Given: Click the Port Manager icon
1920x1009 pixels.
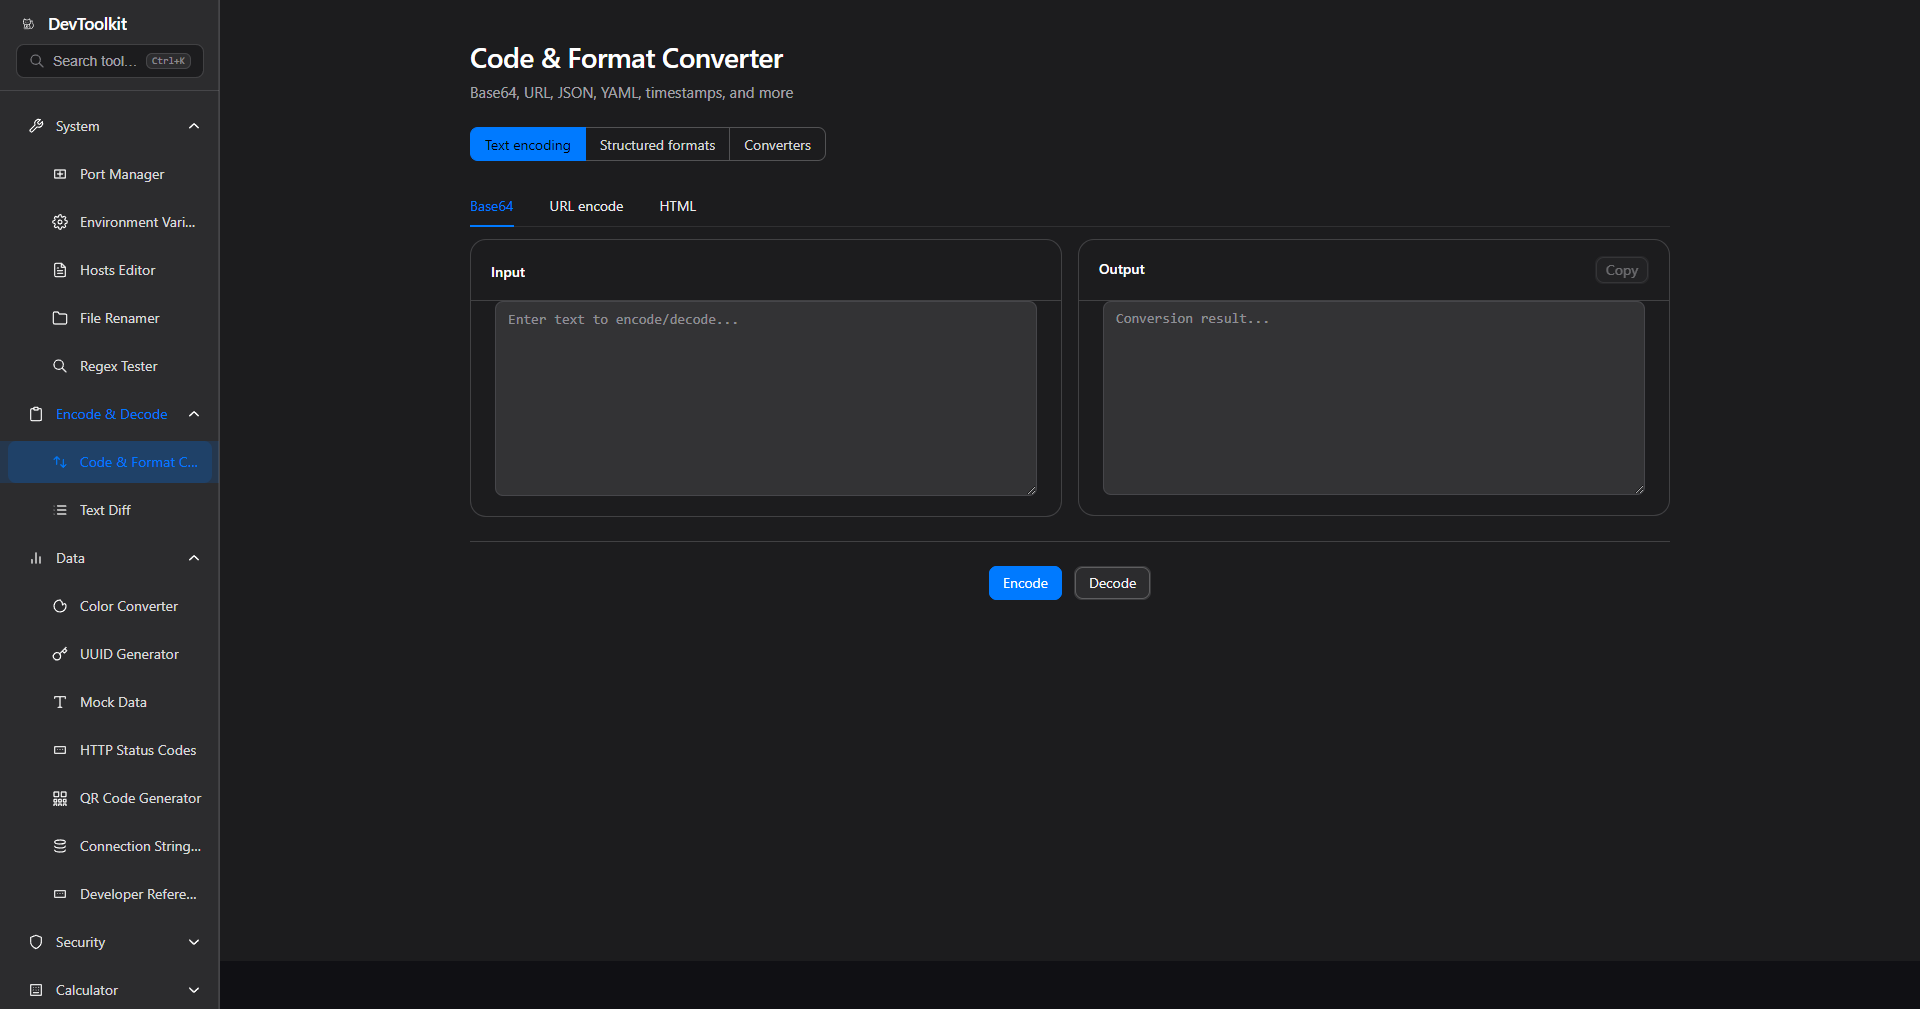Looking at the screenshot, I should (x=60, y=174).
